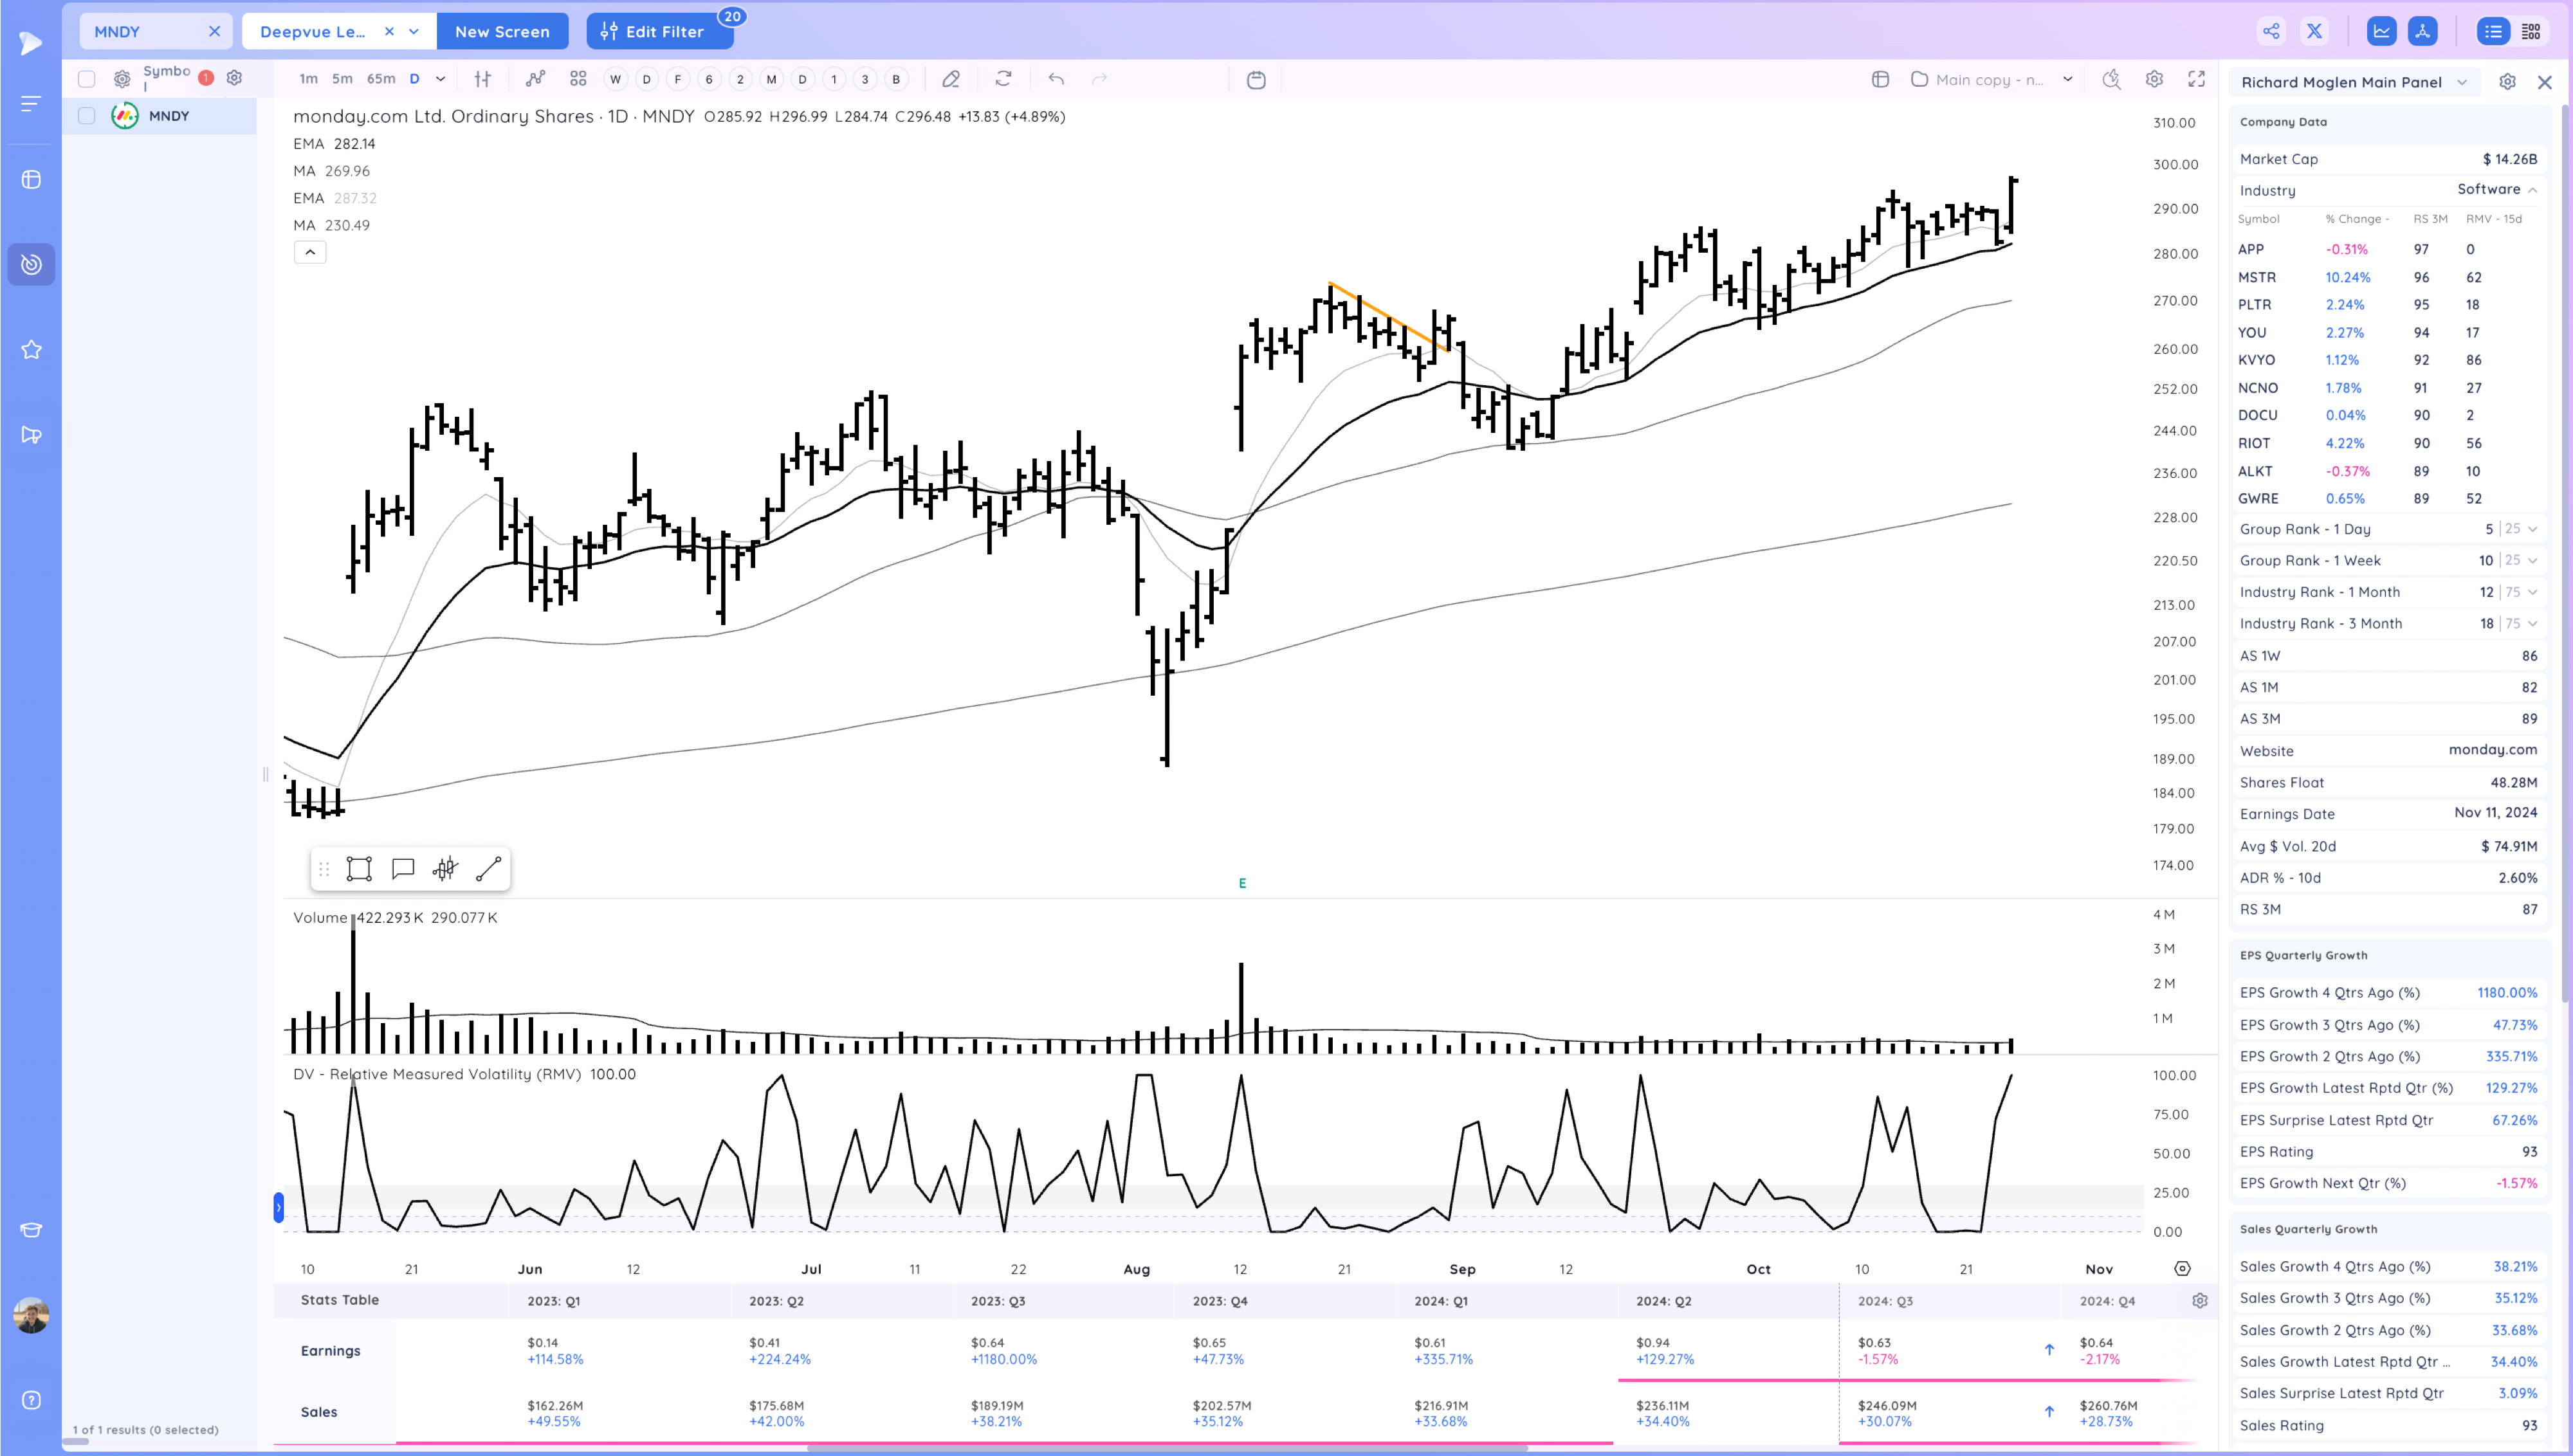This screenshot has width=2573, height=1456.
Task: Share chart on X icon
Action: click(x=2314, y=31)
